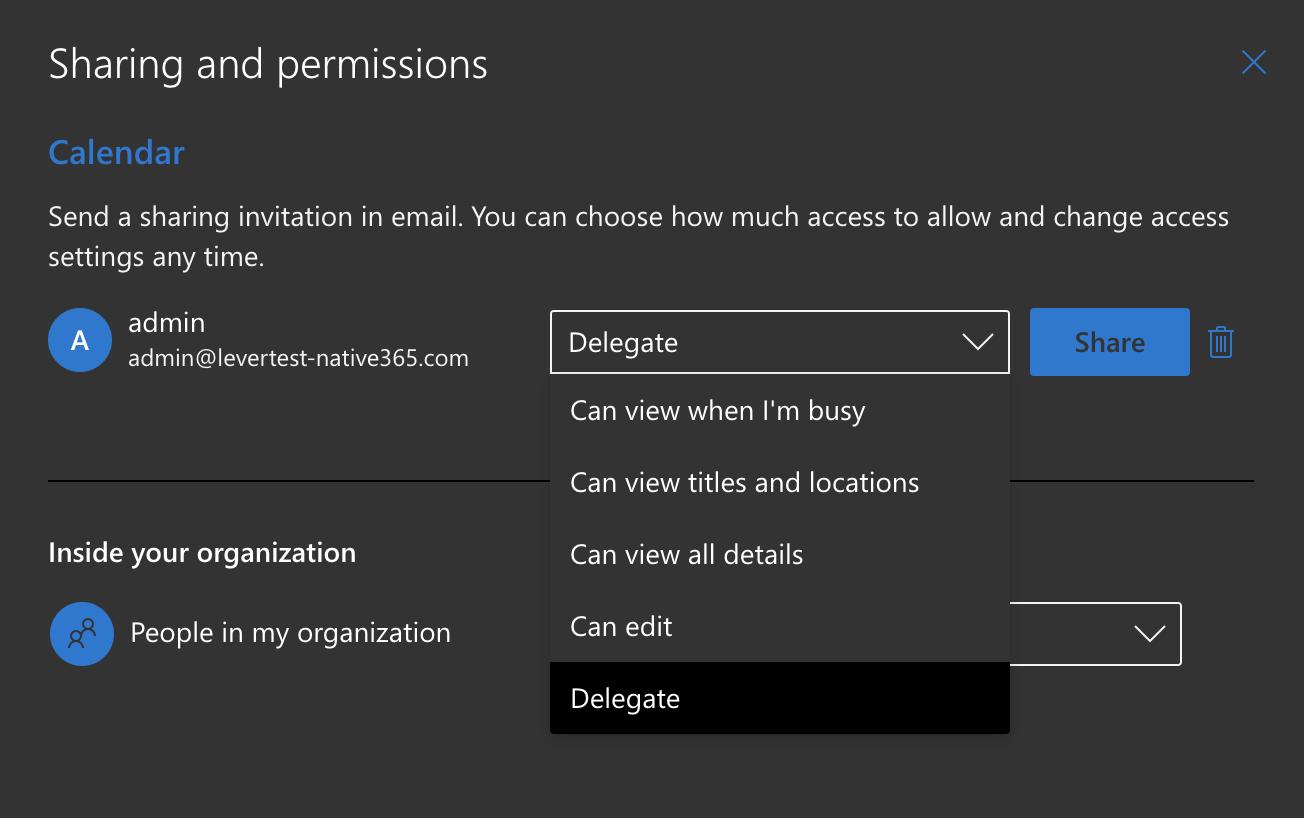The width and height of the screenshot is (1304, 818).
Task: Choose Can view all details permission
Action: (x=686, y=554)
